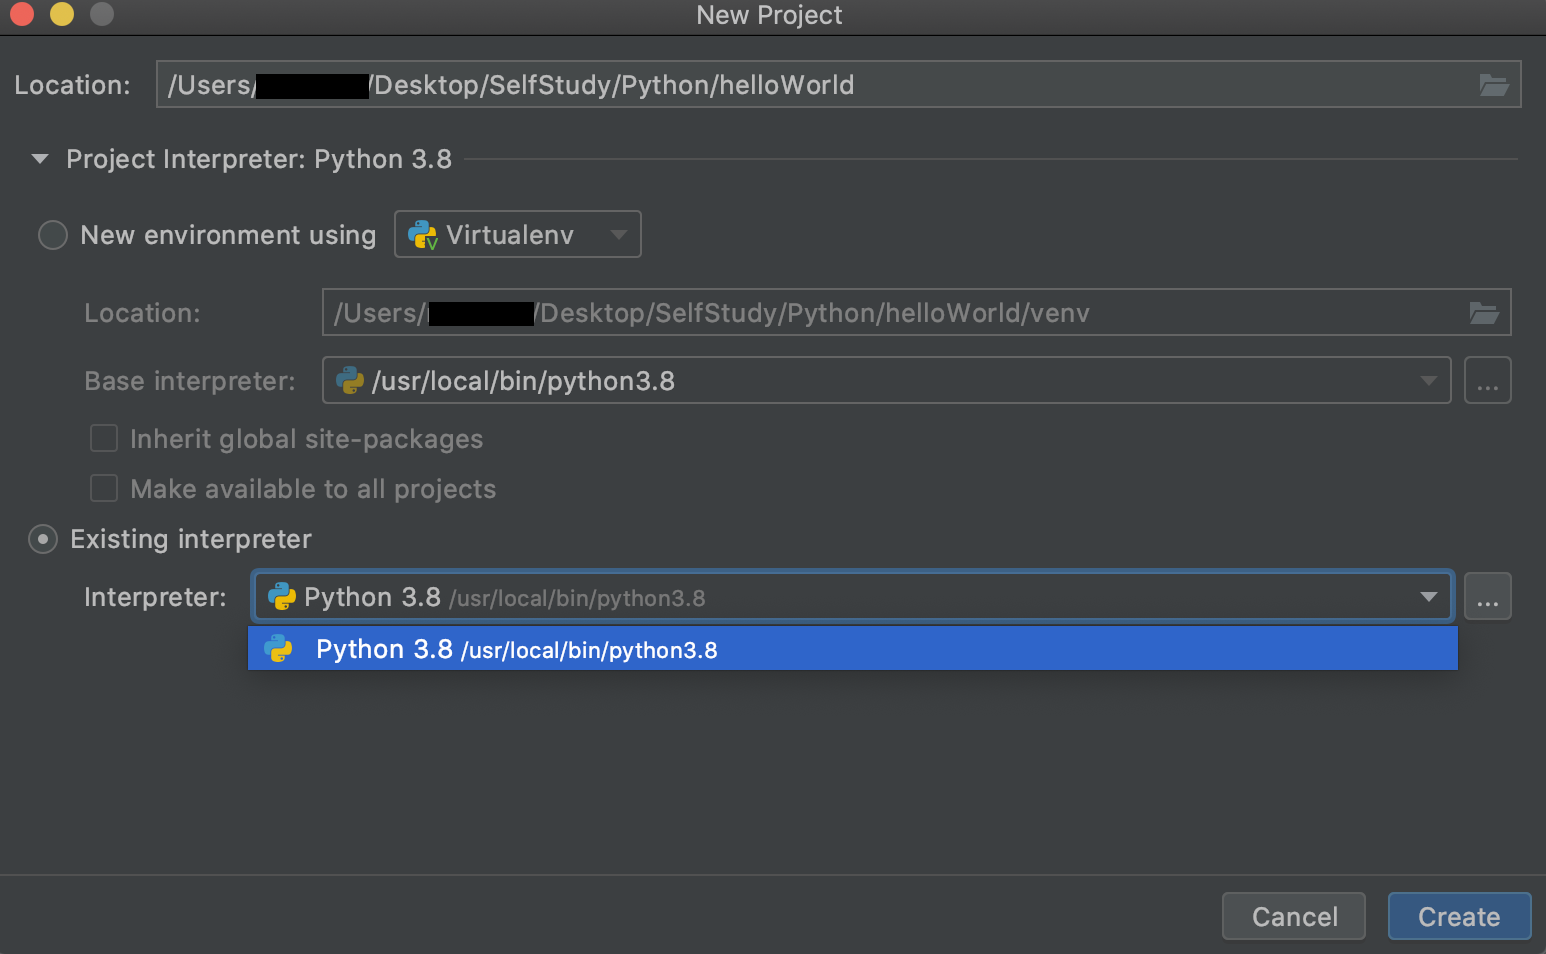The width and height of the screenshot is (1546, 954).
Task: Click the Python icon in Interpreter combo box
Action: (x=282, y=597)
